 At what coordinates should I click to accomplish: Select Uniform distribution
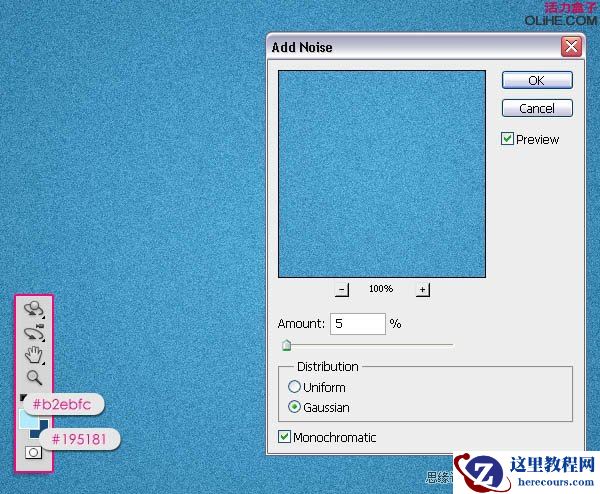(x=294, y=387)
